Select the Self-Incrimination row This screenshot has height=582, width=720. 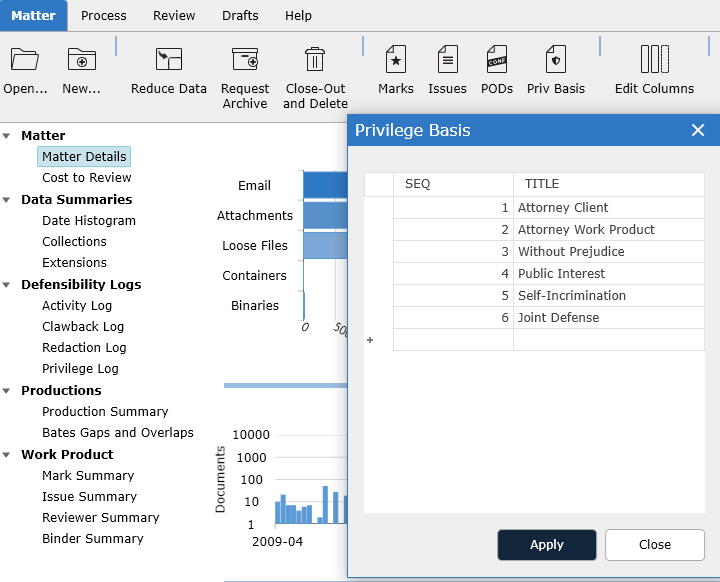(x=549, y=296)
